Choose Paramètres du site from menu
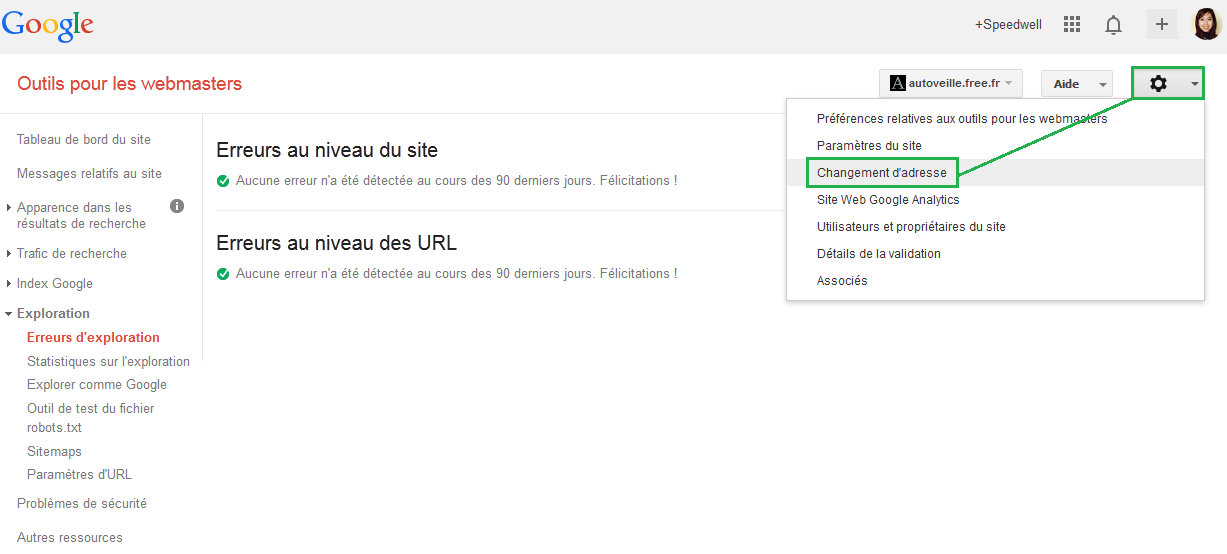Image resolution: width=1227 pixels, height=554 pixels. point(869,146)
